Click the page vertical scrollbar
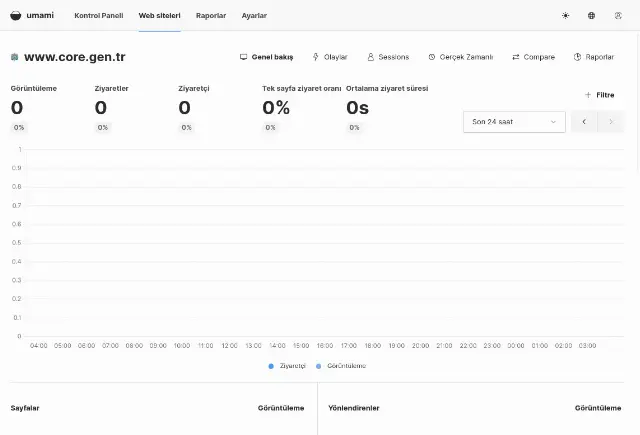The height and width of the screenshot is (435, 640). 638,102
